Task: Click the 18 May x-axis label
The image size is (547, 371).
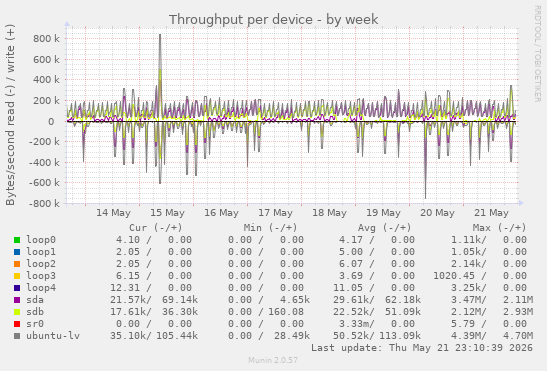Action: [329, 213]
